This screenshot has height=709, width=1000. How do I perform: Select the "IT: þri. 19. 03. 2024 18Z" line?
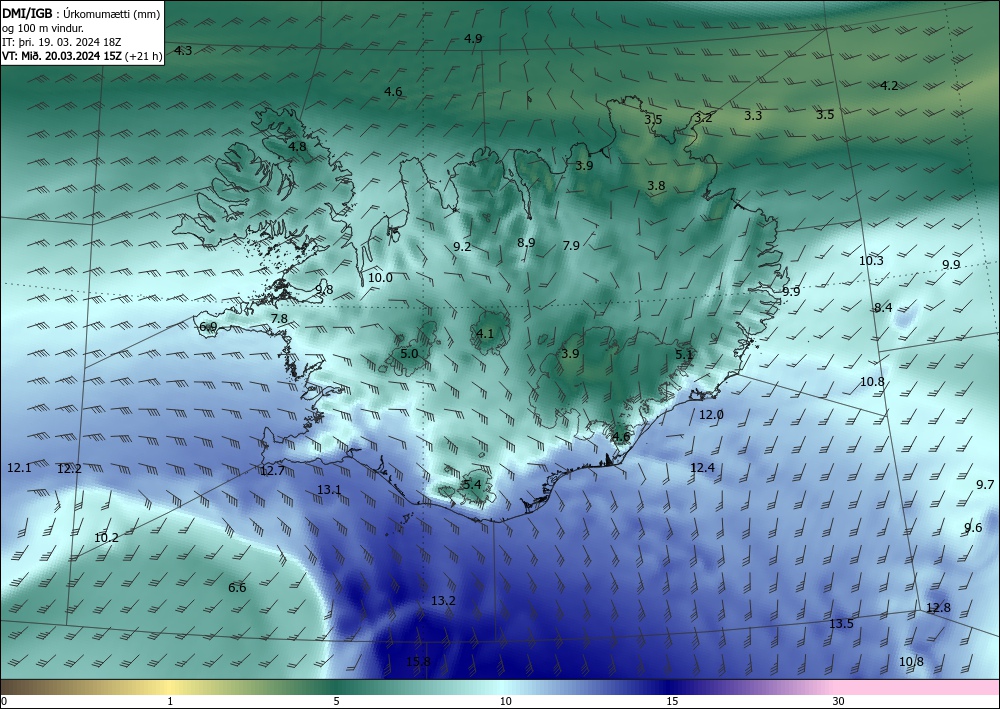point(62,41)
